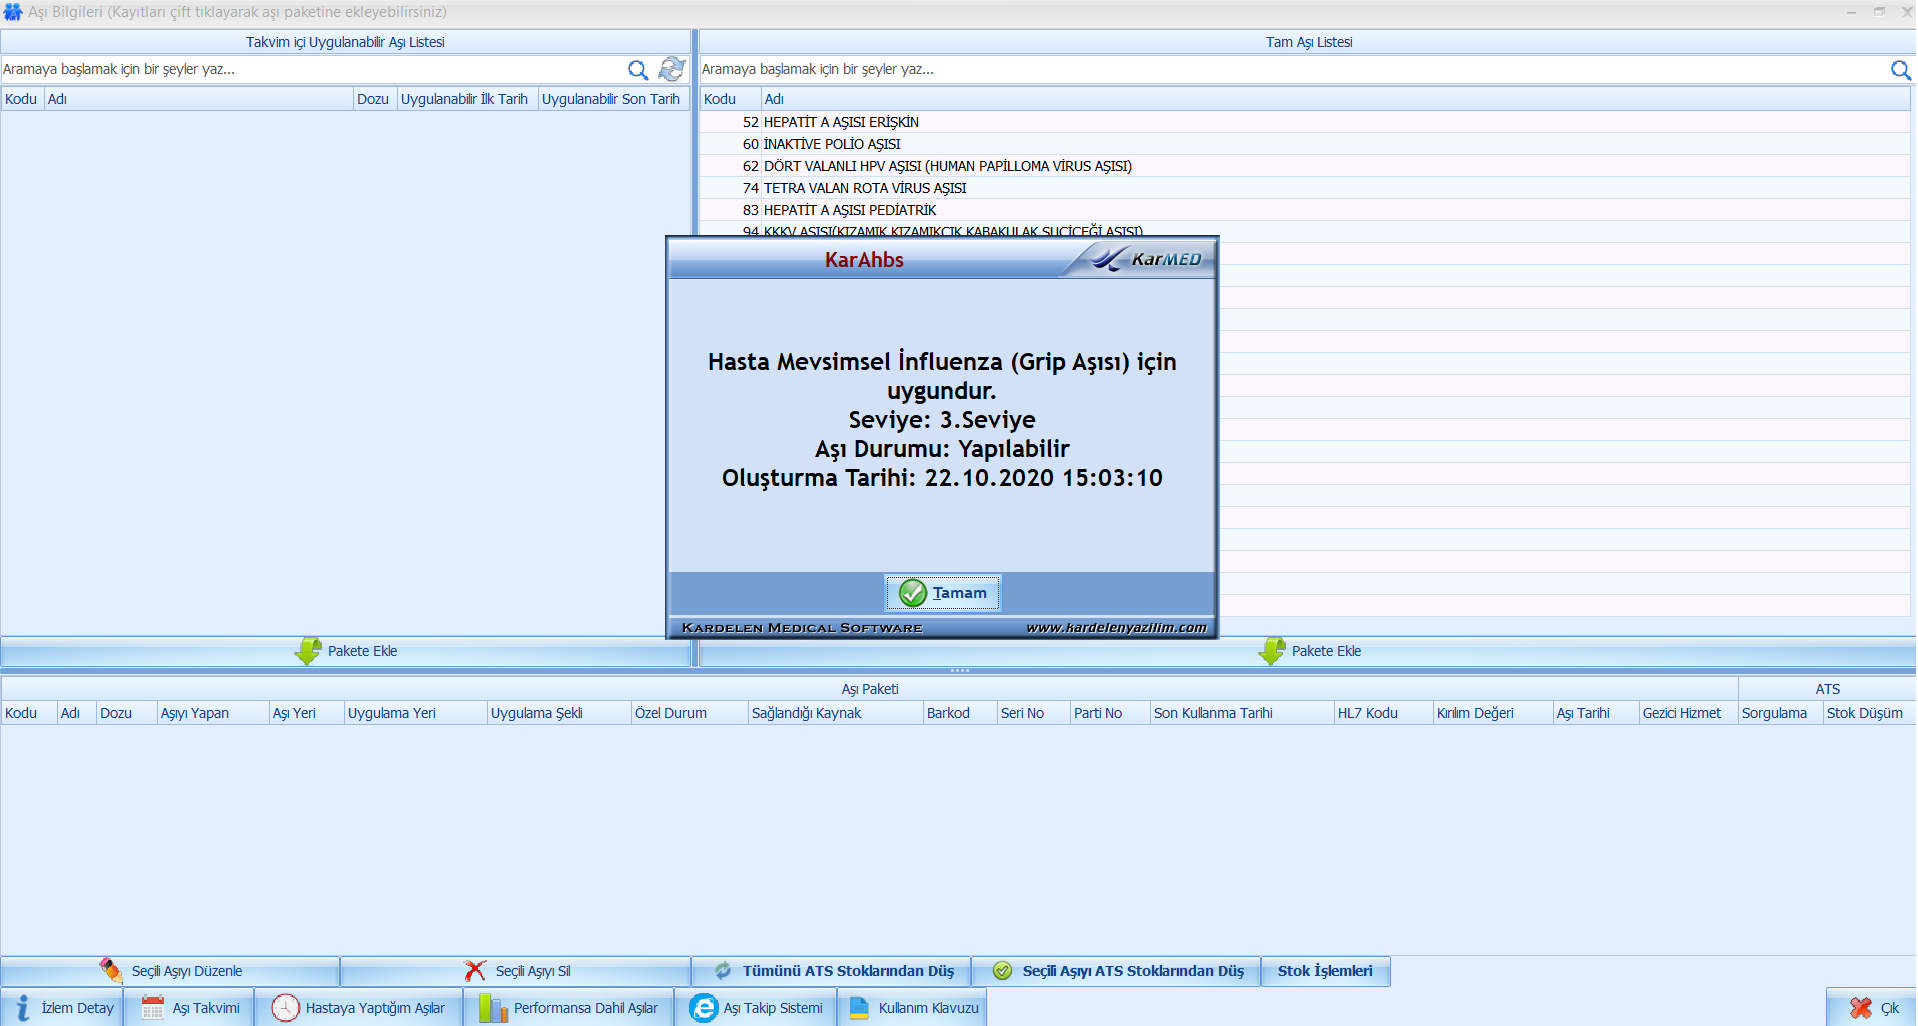Open Kullanım Klavuzu guide

point(913,1008)
